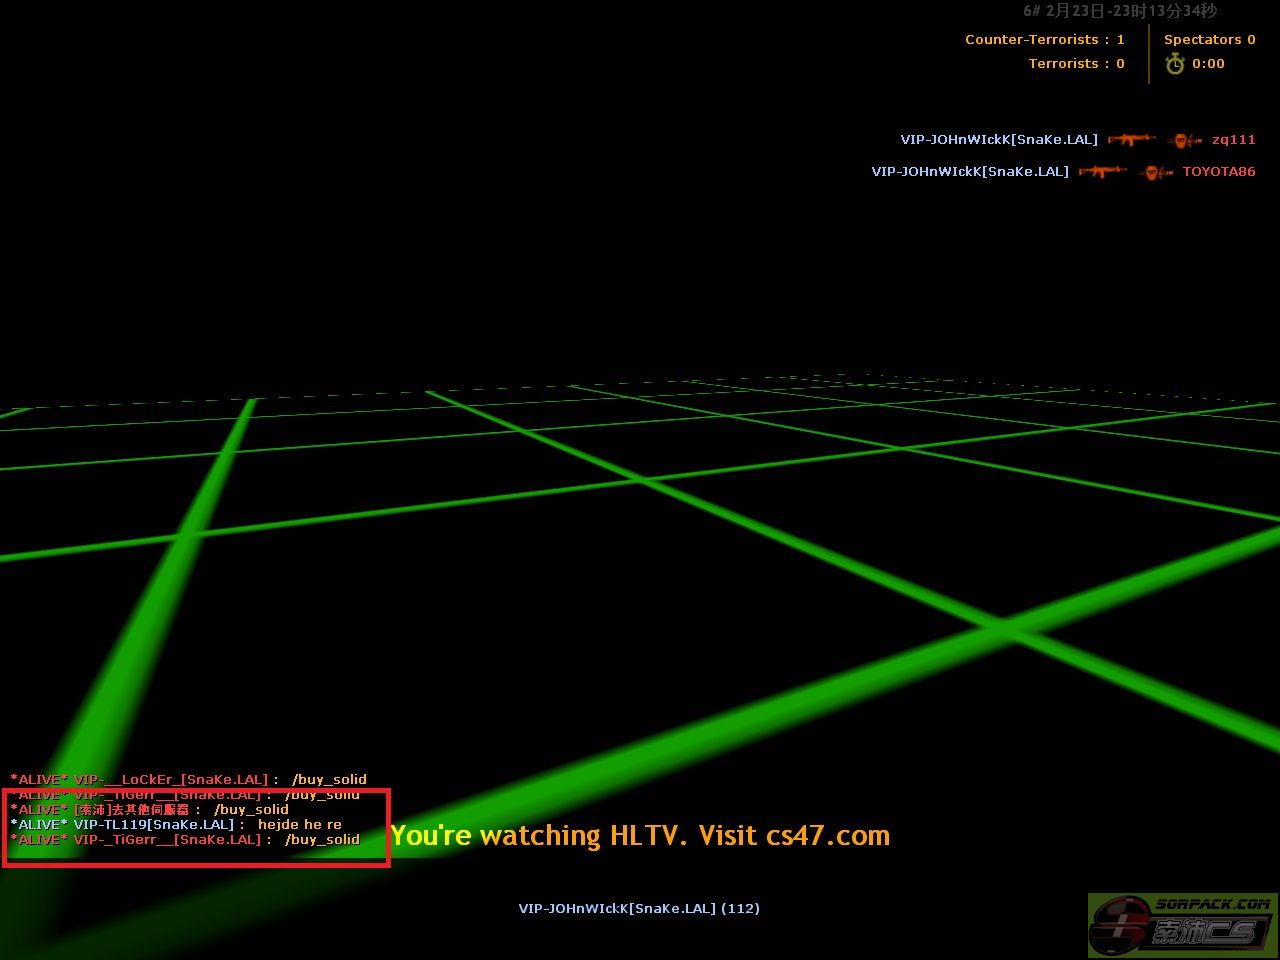Click the Counter-Terrorists score label
The image size is (1280, 960).
point(1044,40)
